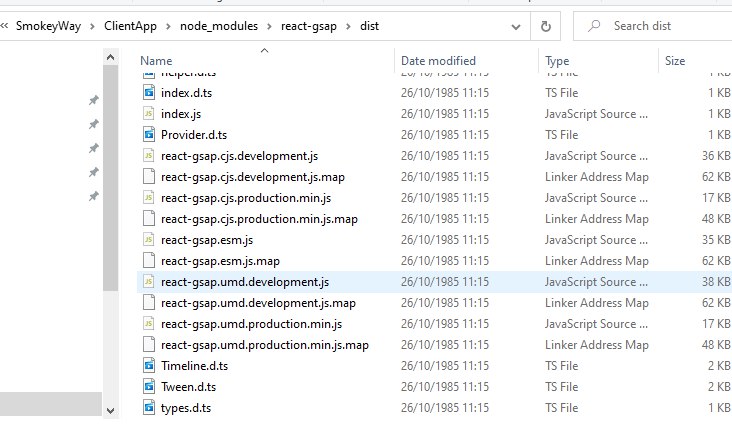The height and width of the screenshot is (441, 732).
Task: Click the navigation pane scrollbar thumb
Action: point(111,178)
